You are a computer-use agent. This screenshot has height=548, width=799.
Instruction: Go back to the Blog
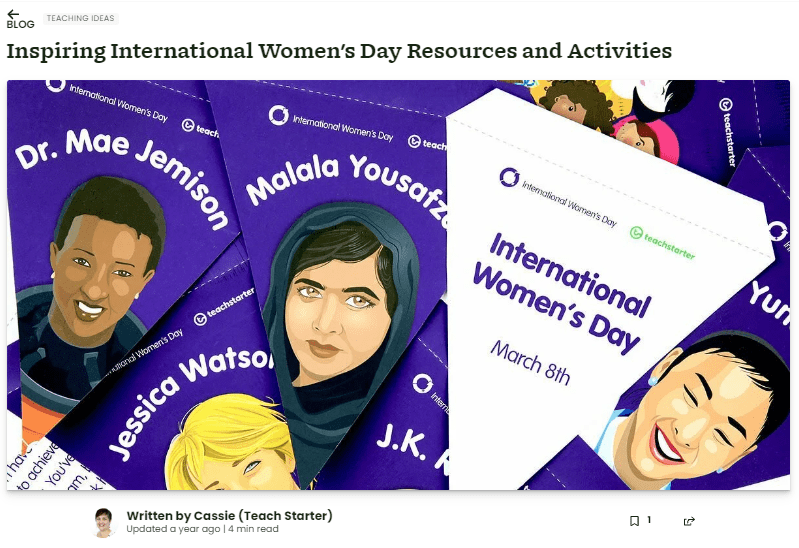point(20,19)
